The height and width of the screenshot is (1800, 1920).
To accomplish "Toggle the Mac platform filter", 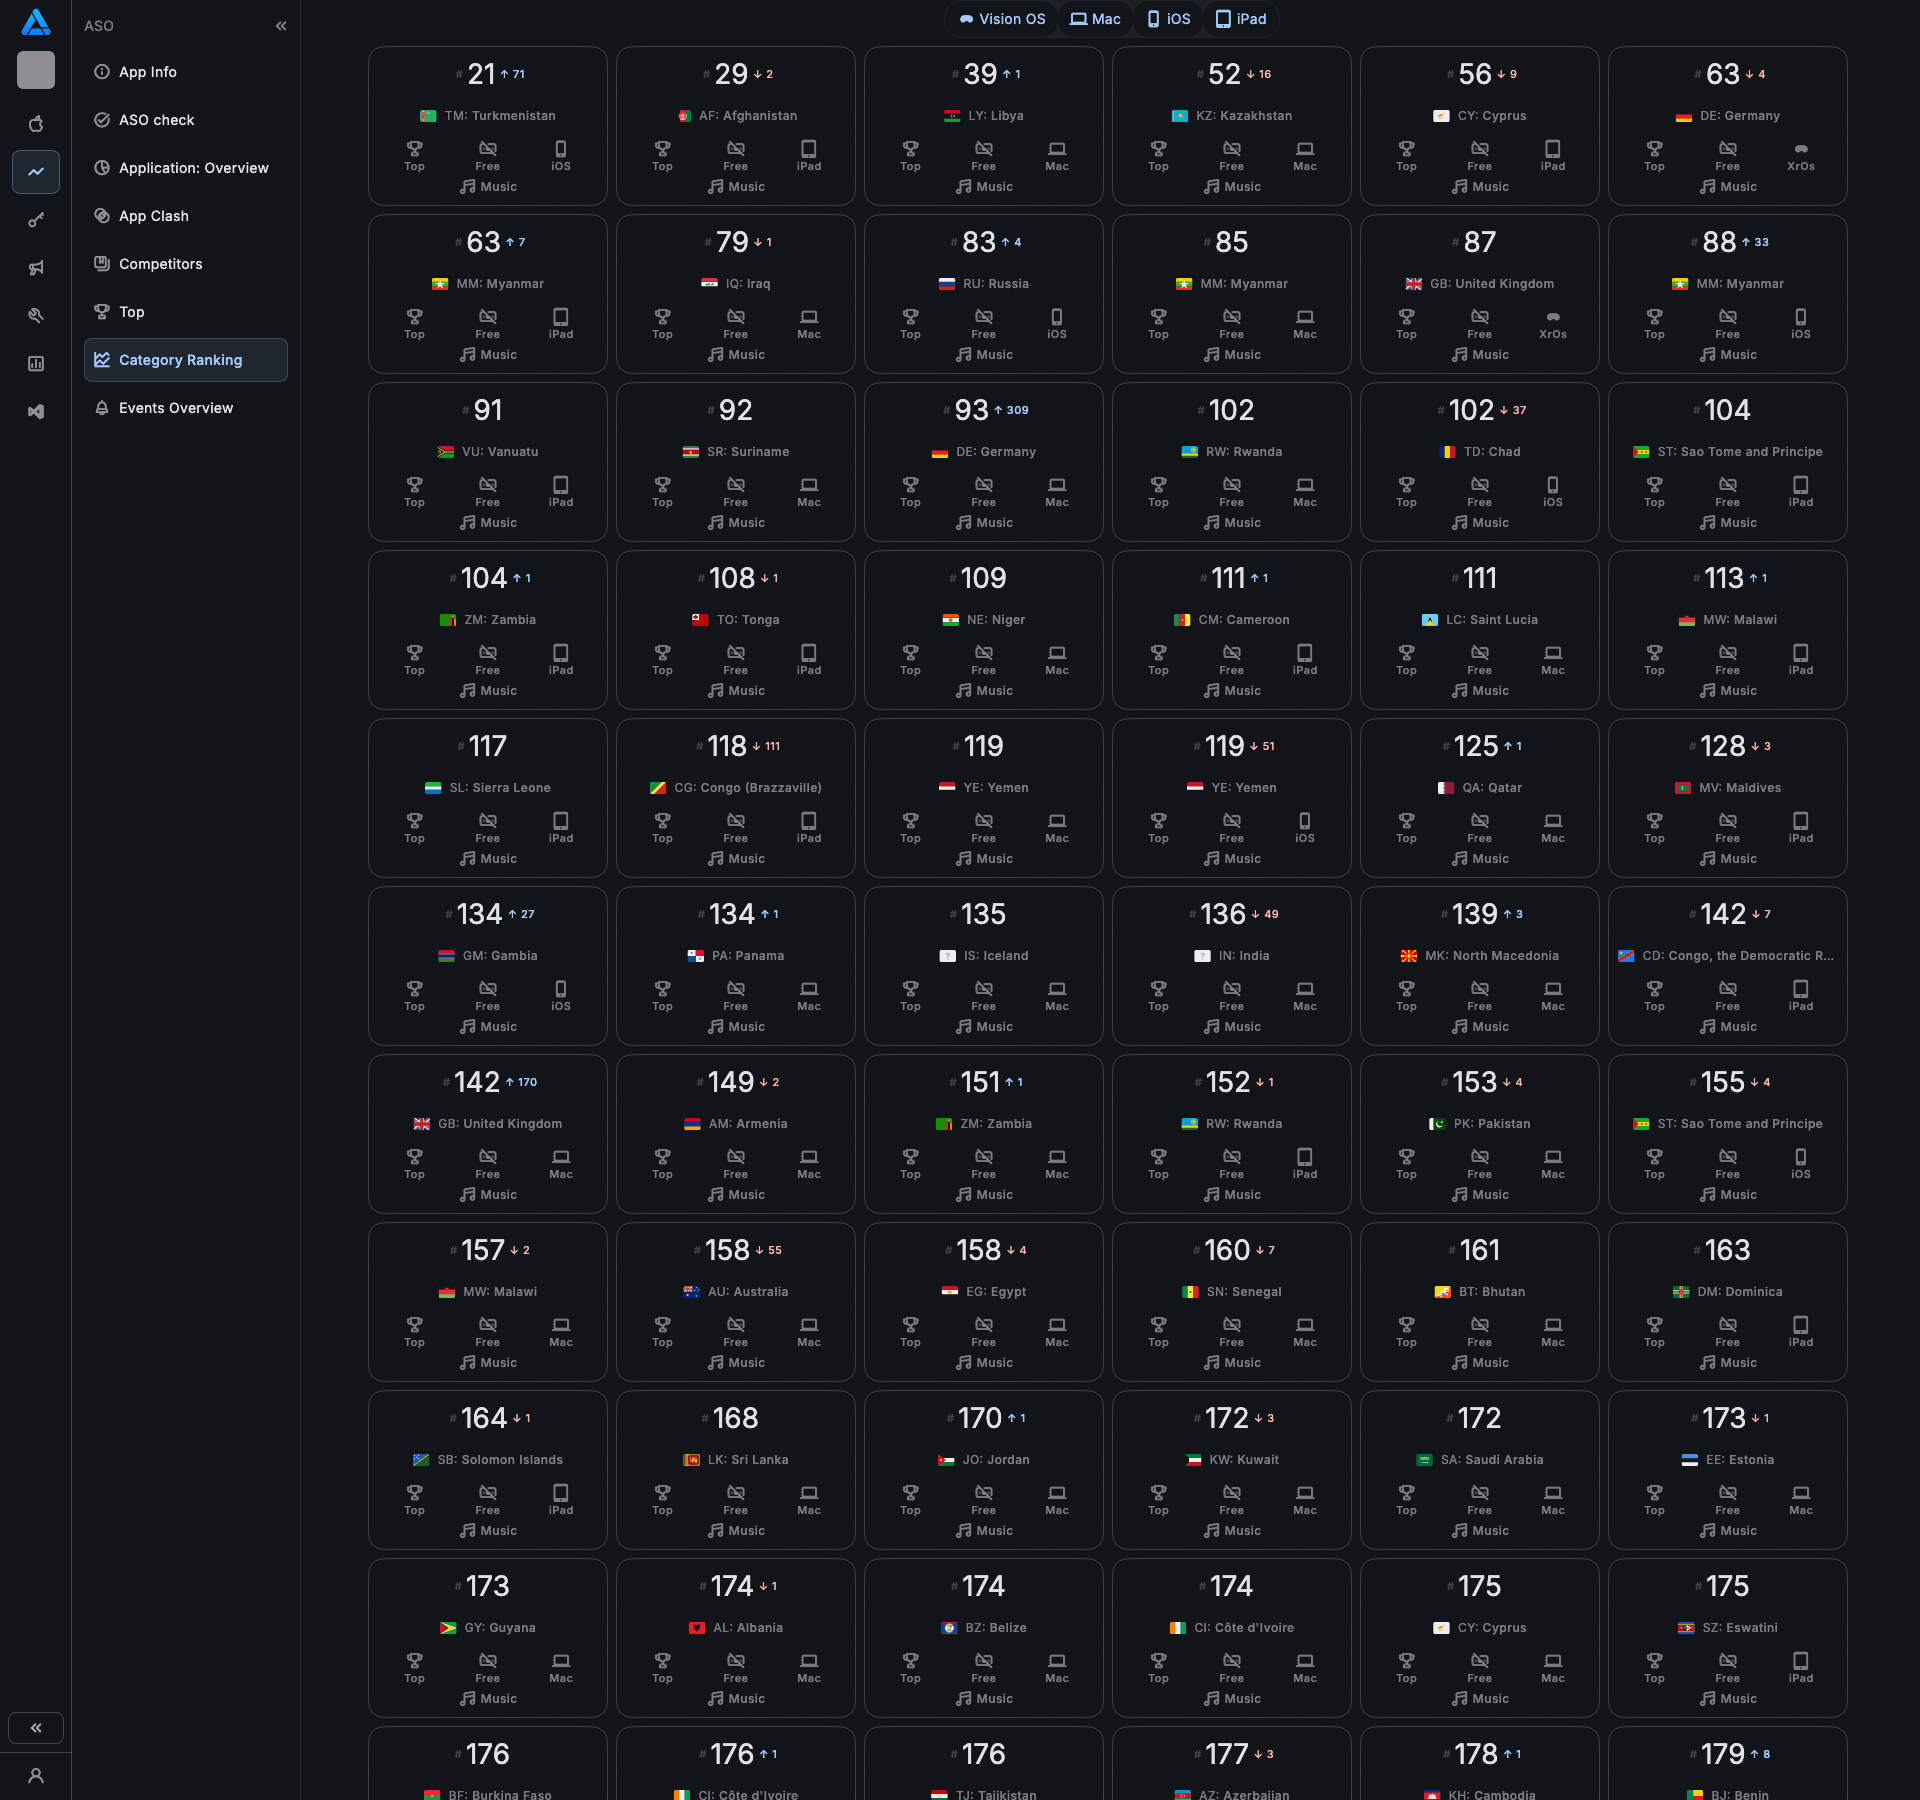I will (x=1095, y=19).
